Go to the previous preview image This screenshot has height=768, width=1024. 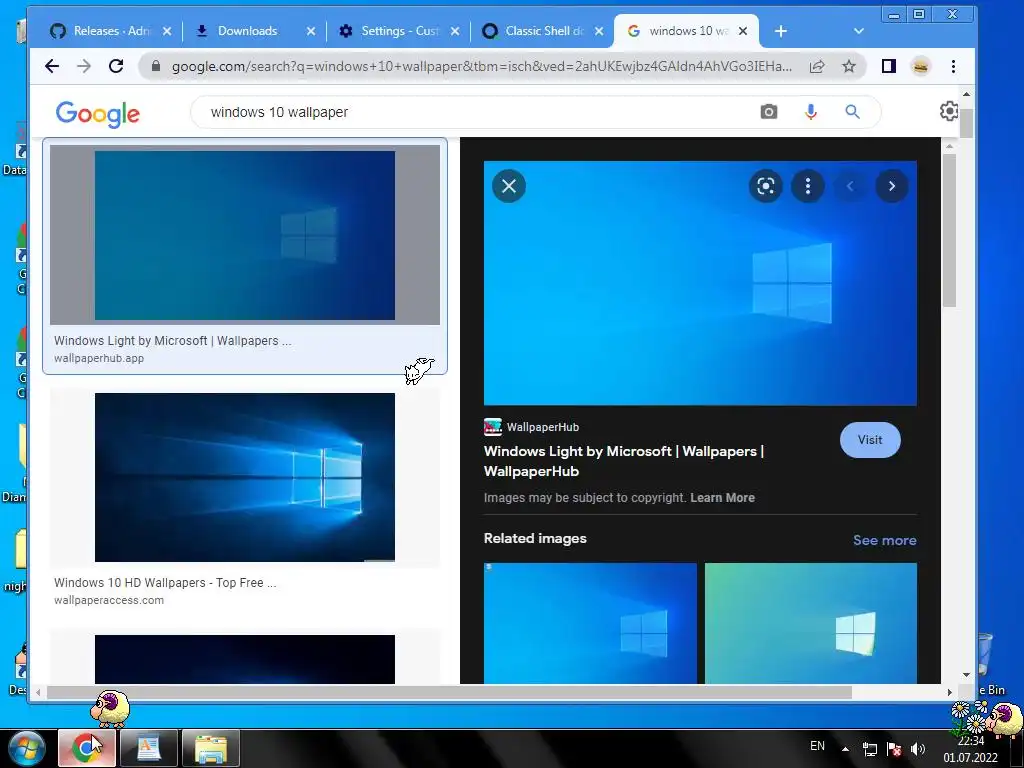850,186
